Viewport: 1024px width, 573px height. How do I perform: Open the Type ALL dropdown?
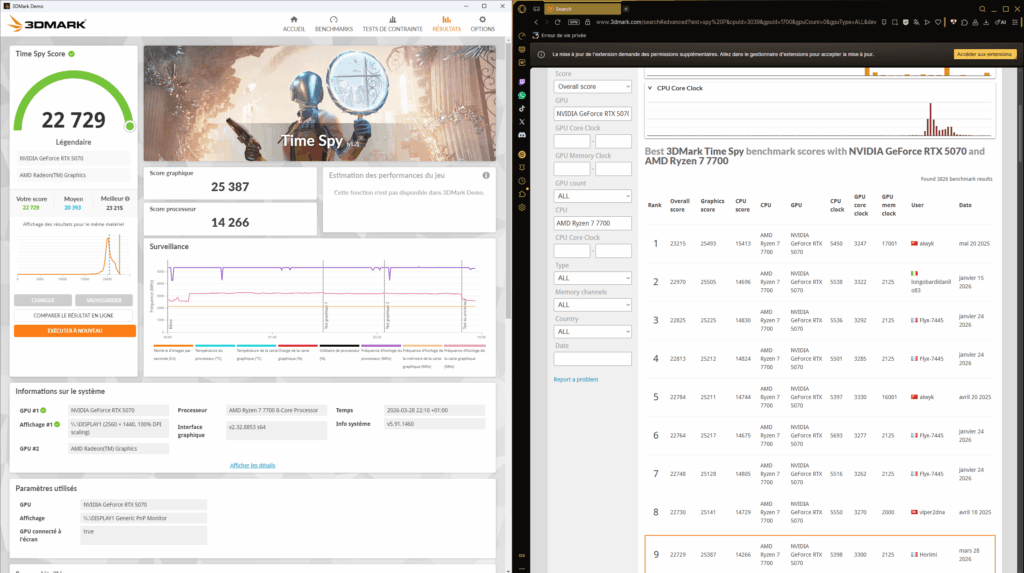click(592, 278)
